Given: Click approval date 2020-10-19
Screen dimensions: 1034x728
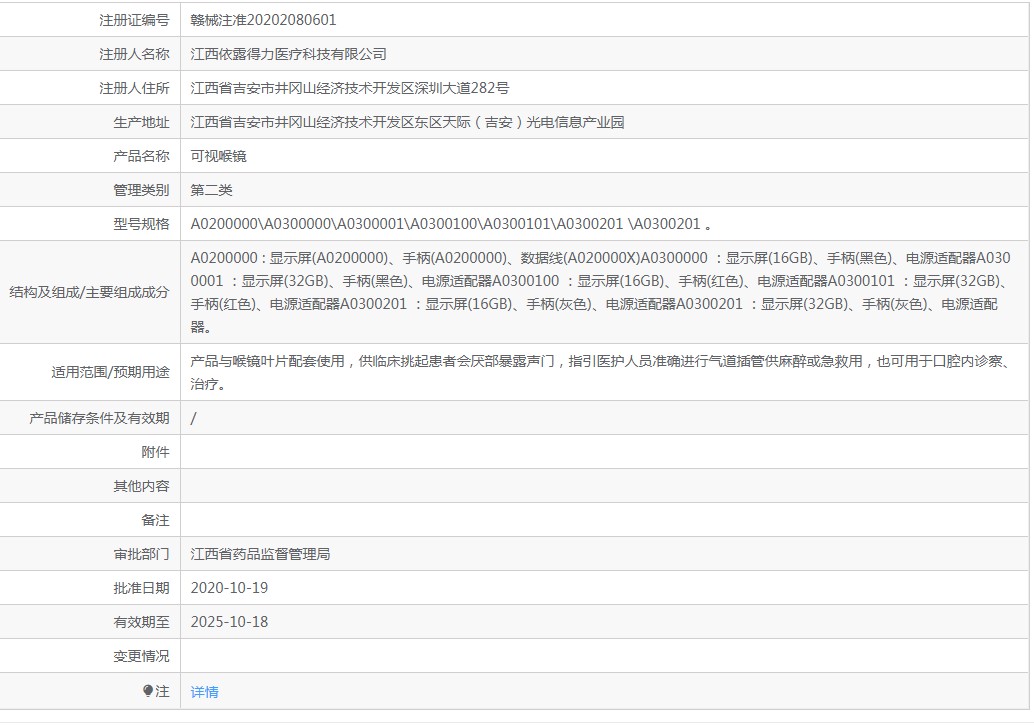Looking at the screenshot, I should pyautogui.click(x=229, y=588).
